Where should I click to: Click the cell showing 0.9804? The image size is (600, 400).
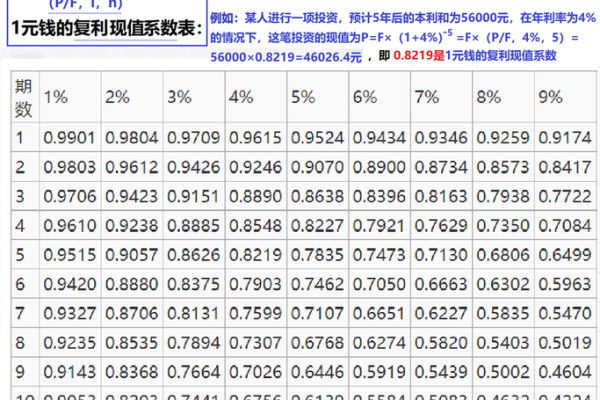tap(131, 138)
